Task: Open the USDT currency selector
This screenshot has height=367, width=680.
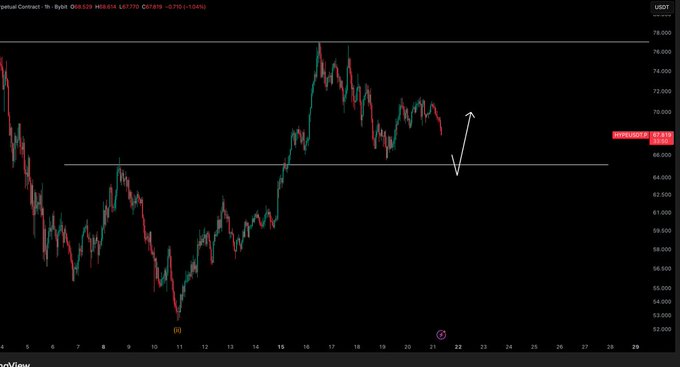Action: tap(662, 7)
